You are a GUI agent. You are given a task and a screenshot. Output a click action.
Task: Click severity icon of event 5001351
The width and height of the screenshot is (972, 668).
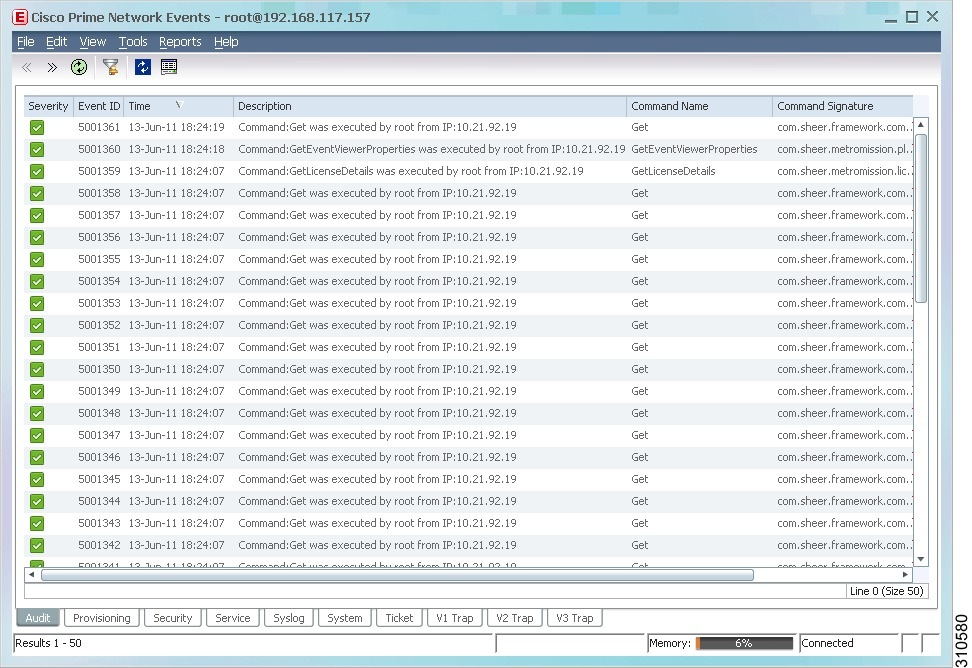37,348
